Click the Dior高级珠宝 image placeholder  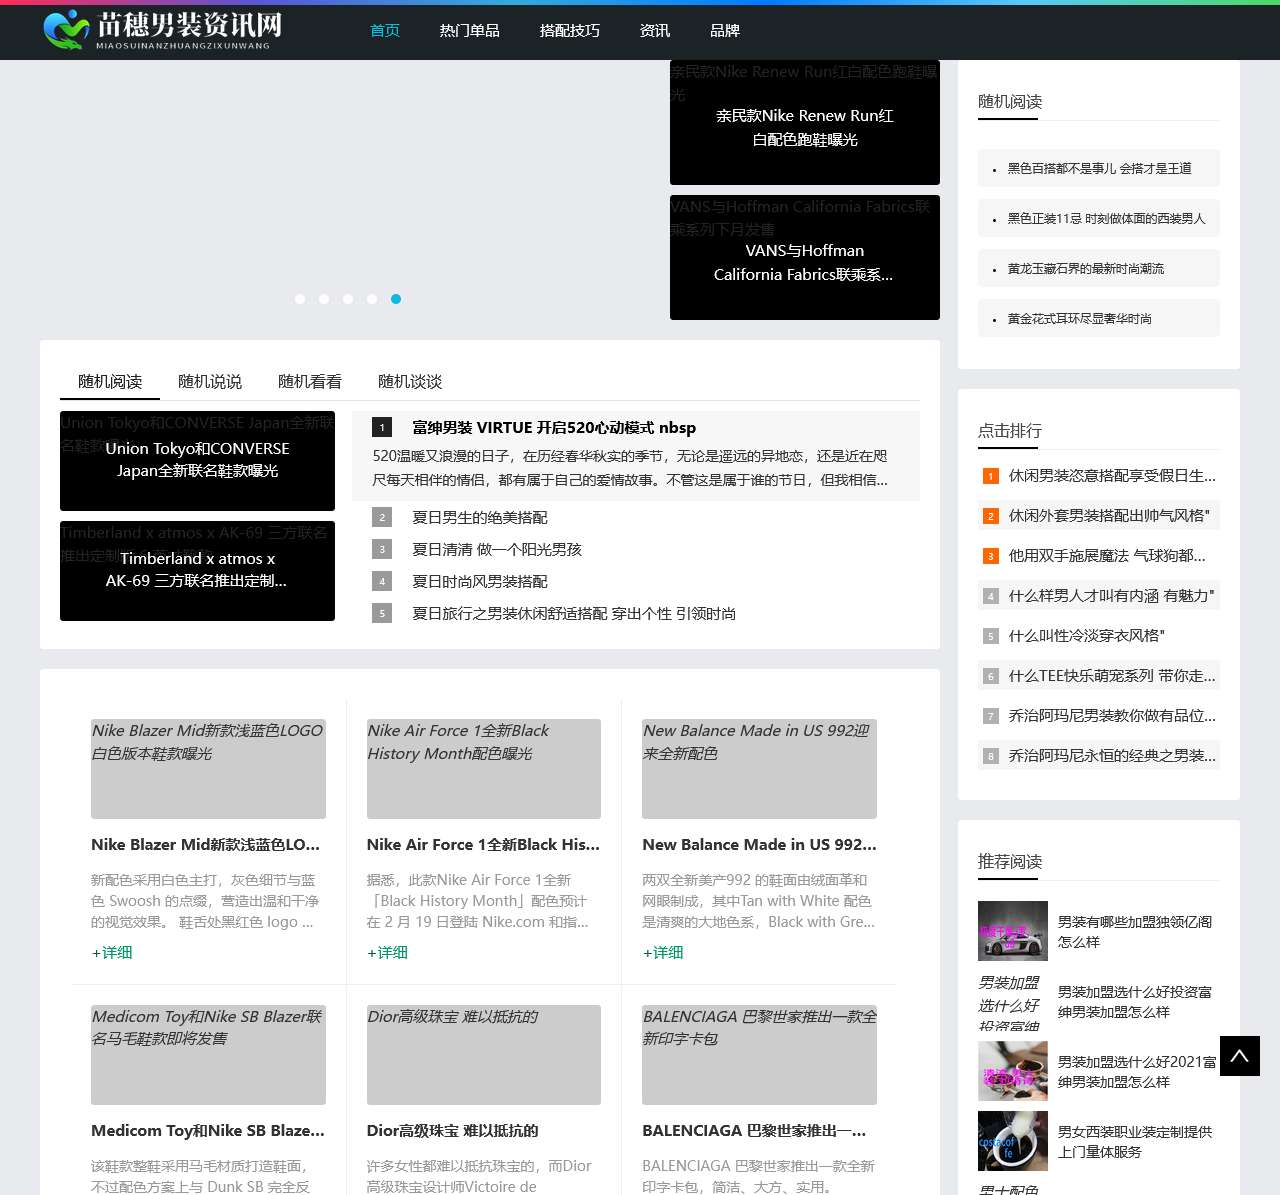coord(484,1055)
